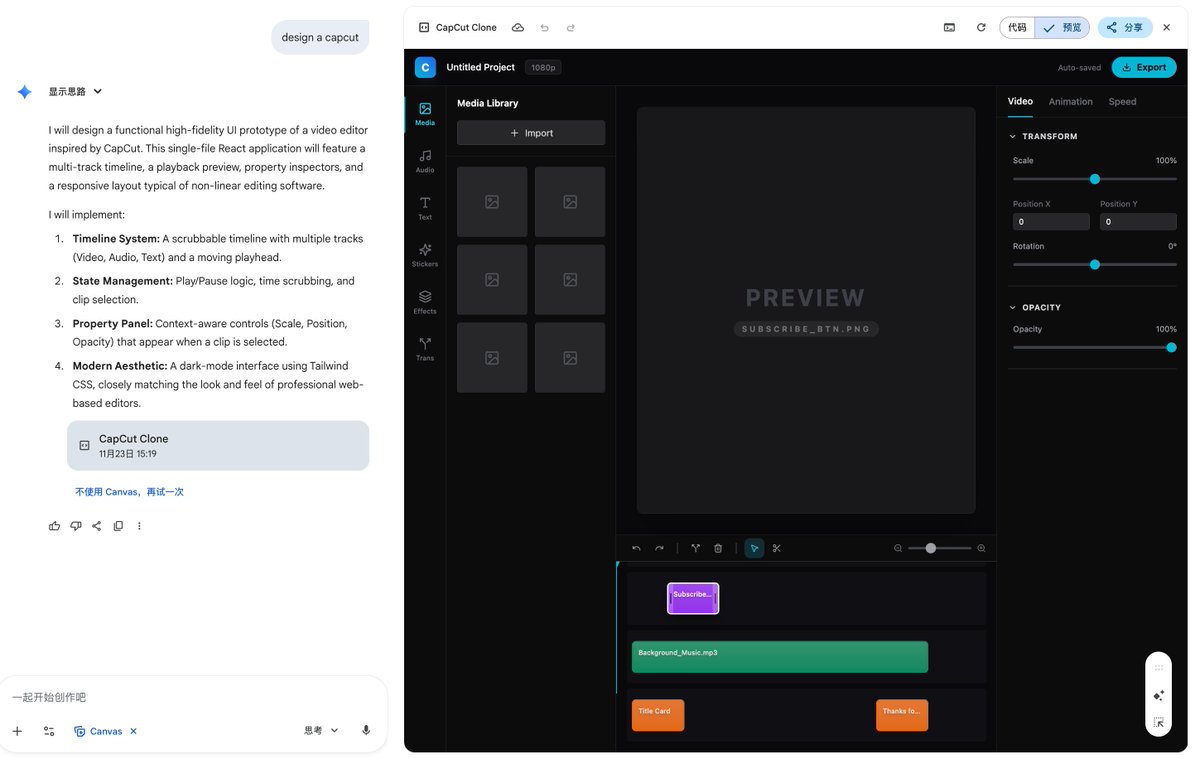The image size is (1200, 759).
Task: Open the Trans transitions panel
Action: click(425, 348)
